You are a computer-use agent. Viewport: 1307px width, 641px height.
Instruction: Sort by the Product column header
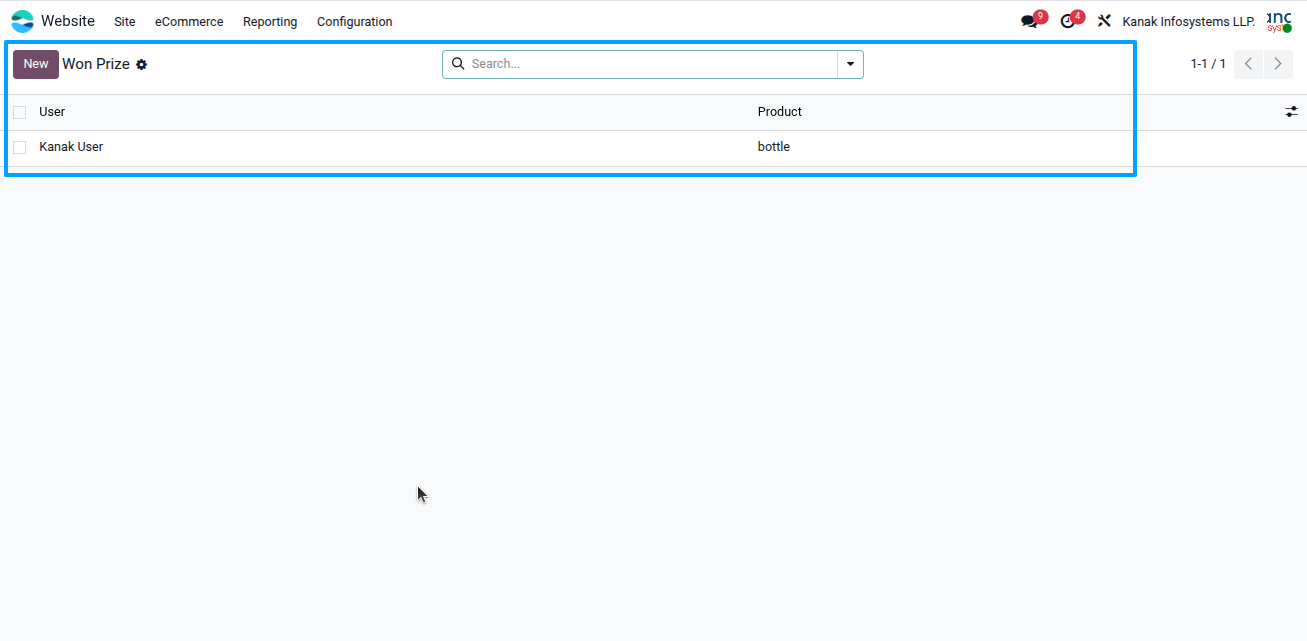click(x=780, y=112)
